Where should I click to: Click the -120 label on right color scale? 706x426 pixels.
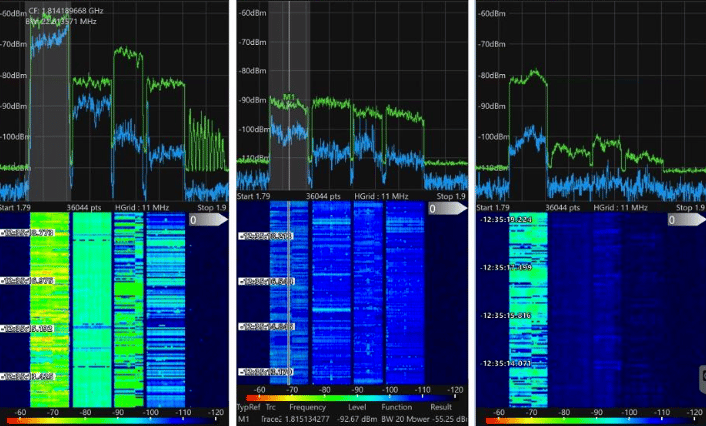(694, 412)
